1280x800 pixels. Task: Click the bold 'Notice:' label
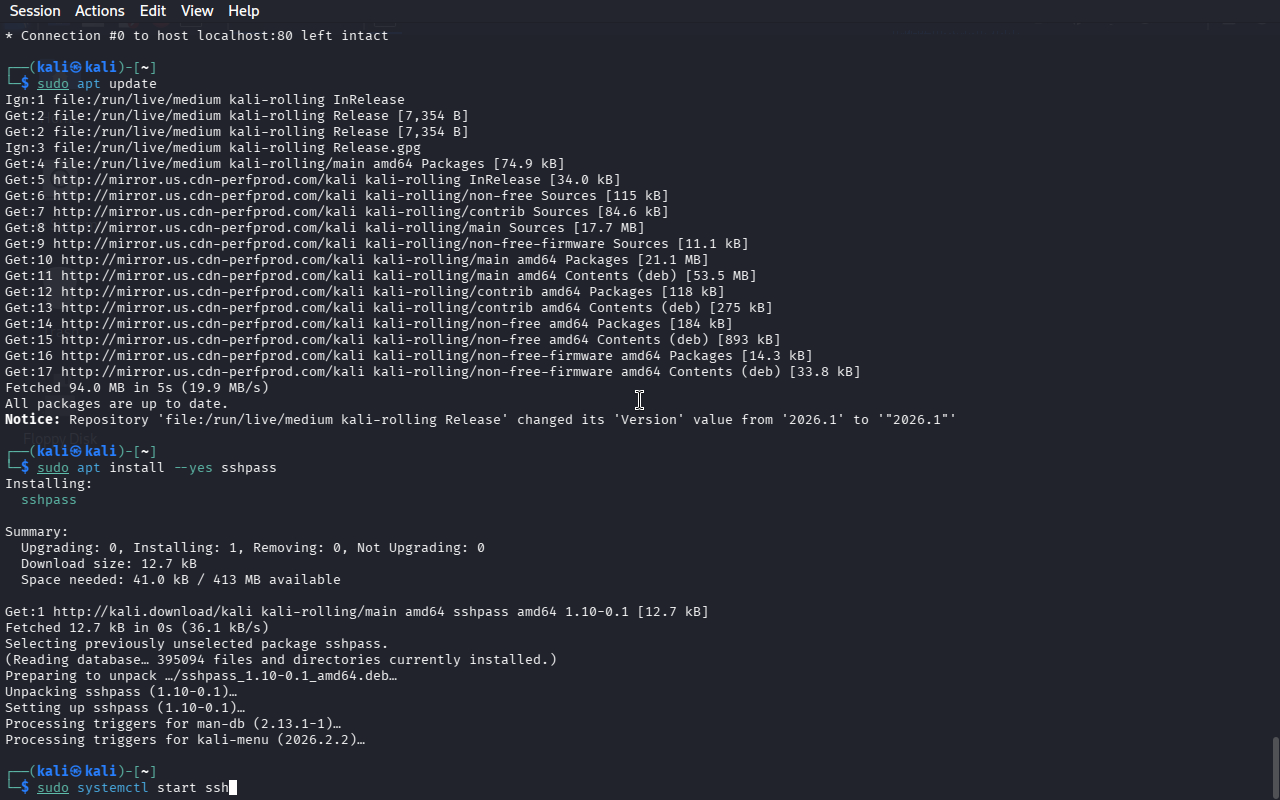click(33, 420)
